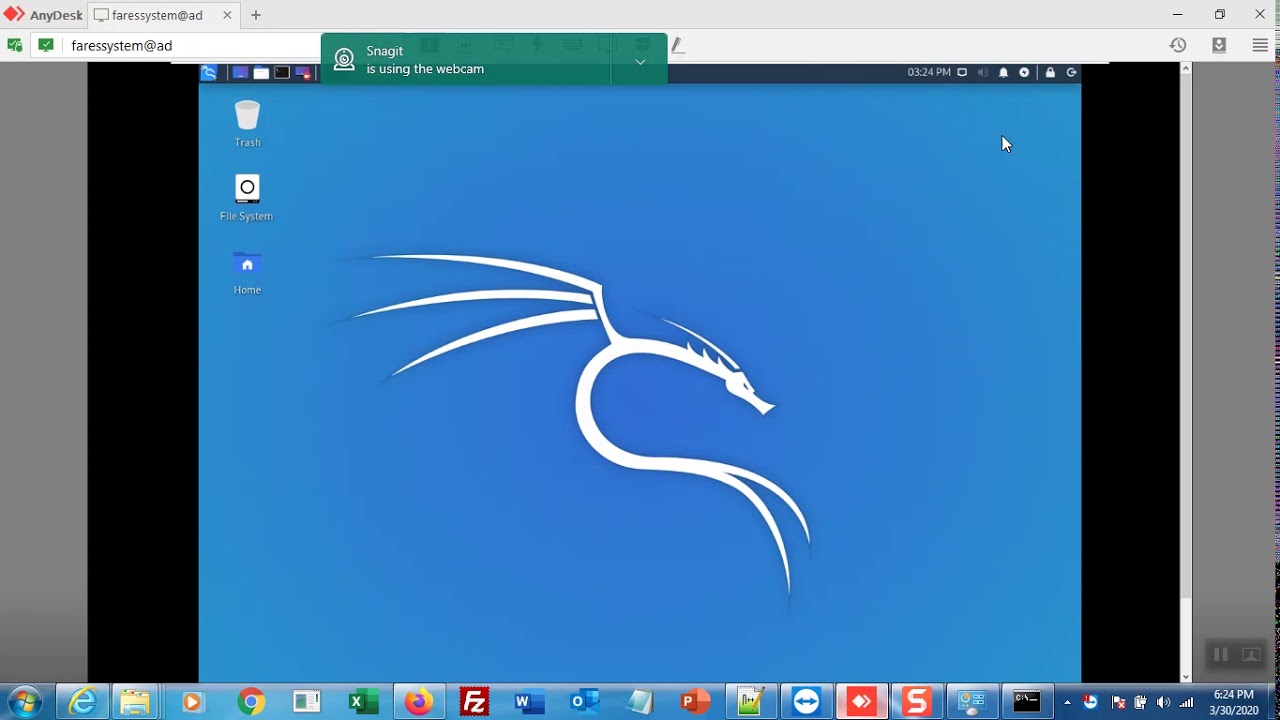Show hidden system tray icons arrow
This screenshot has width=1280, height=720.
[x=1067, y=702]
